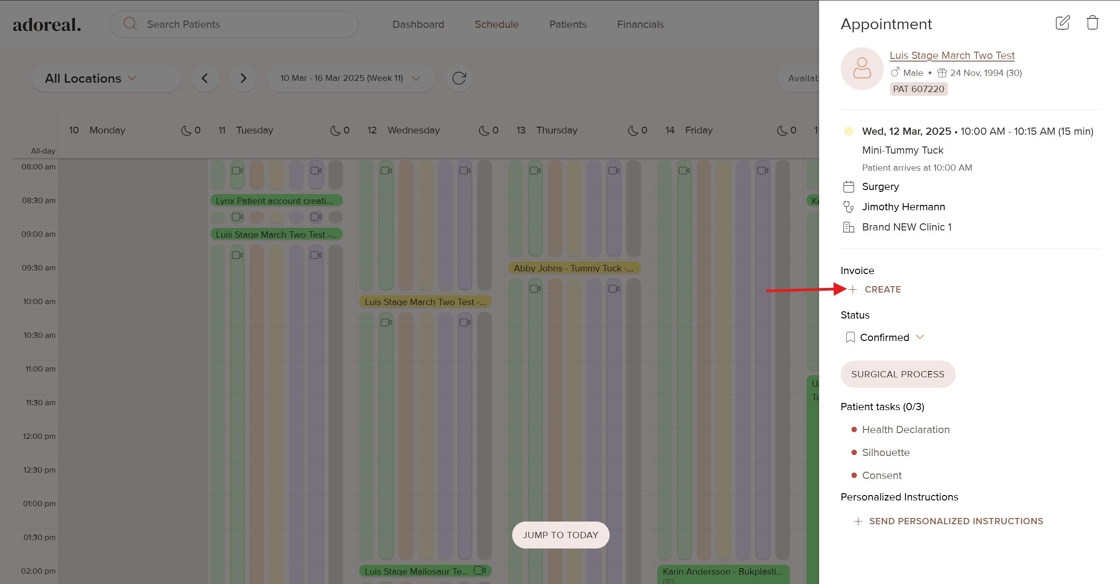Image resolution: width=1120 pixels, height=584 pixels.
Task: Refresh the schedule with circular arrow icon
Action: pos(459,78)
